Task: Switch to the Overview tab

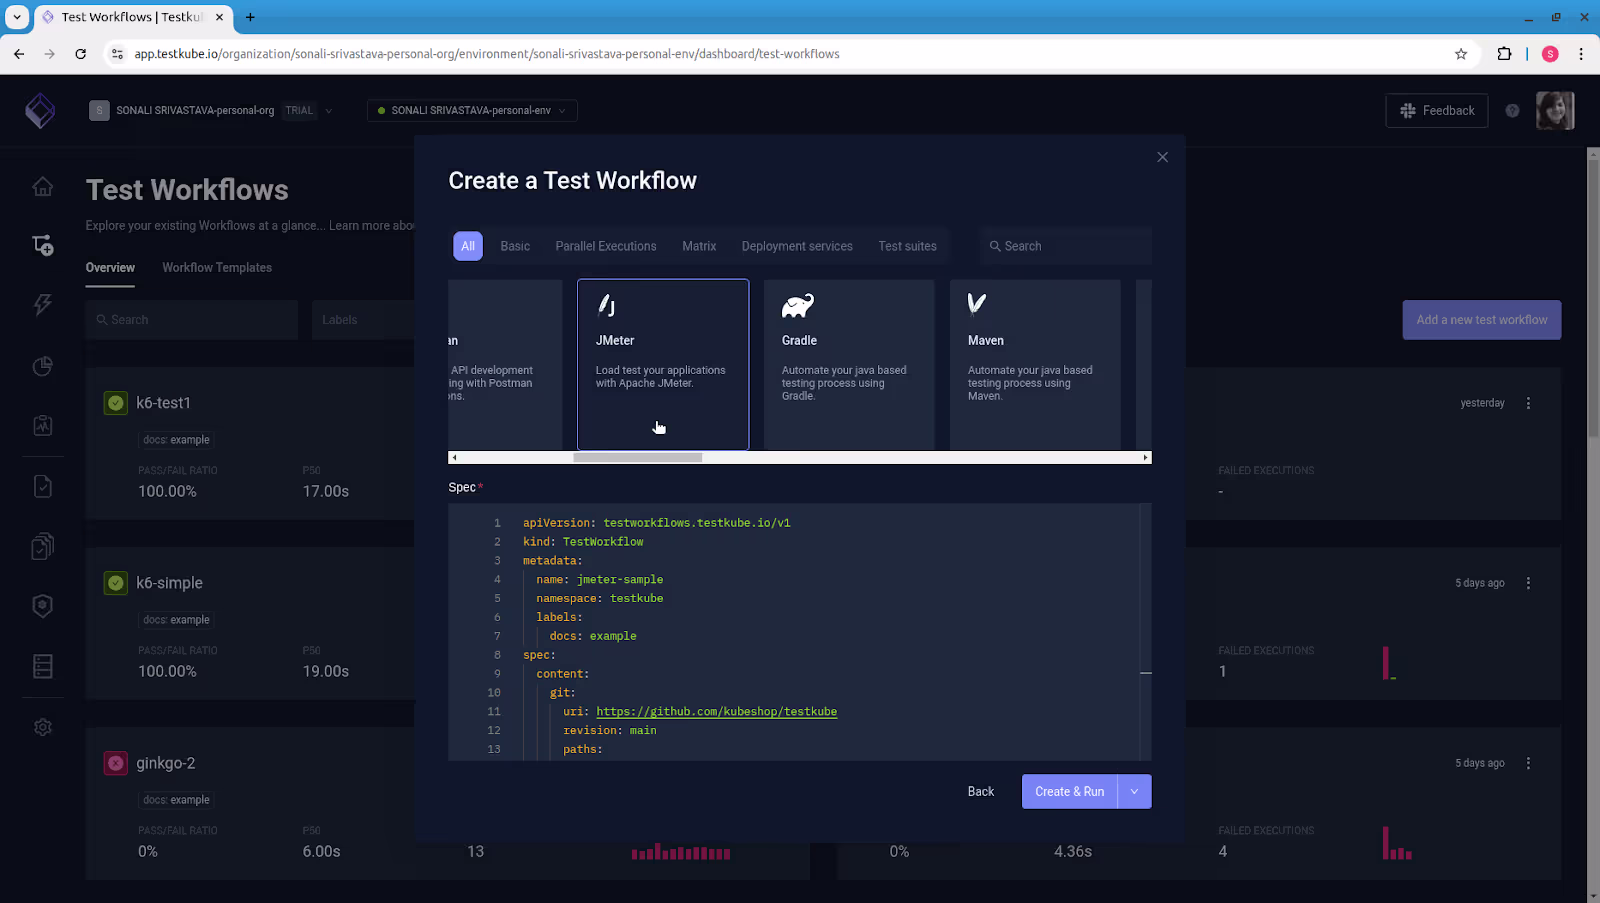Action: coord(110,268)
